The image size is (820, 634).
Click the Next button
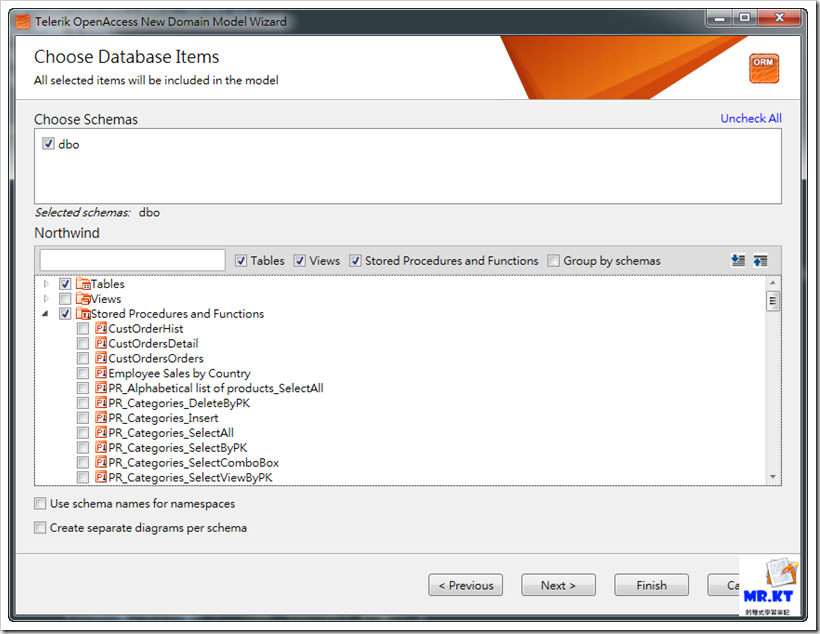click(558, 585)
